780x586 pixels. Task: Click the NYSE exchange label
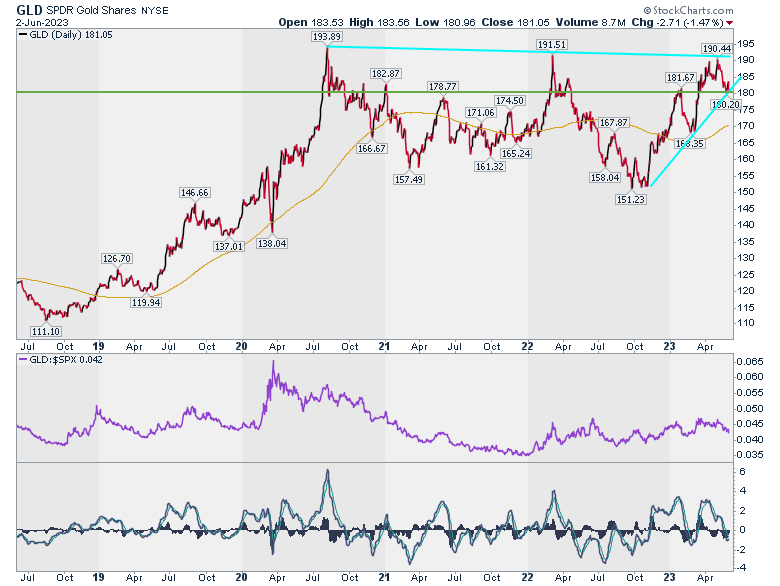coord(155,10)
